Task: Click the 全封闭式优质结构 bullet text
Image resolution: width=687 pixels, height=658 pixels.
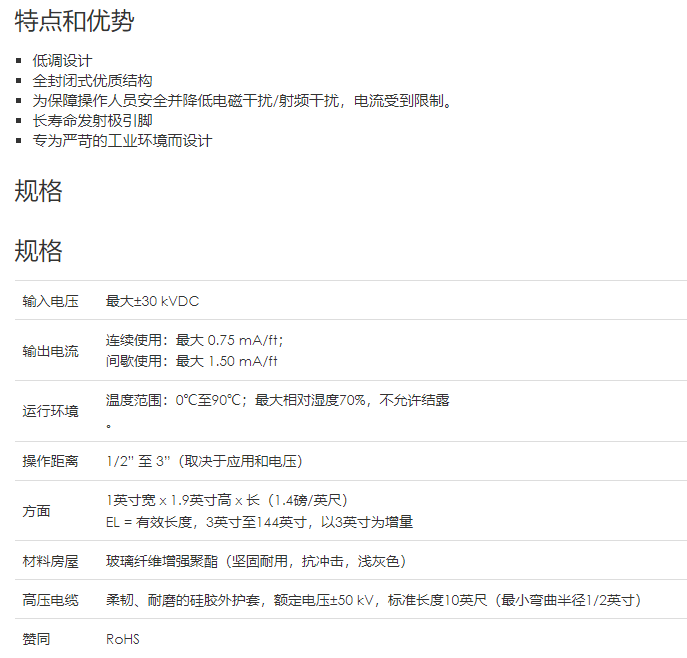Action: tap(92, 81)
